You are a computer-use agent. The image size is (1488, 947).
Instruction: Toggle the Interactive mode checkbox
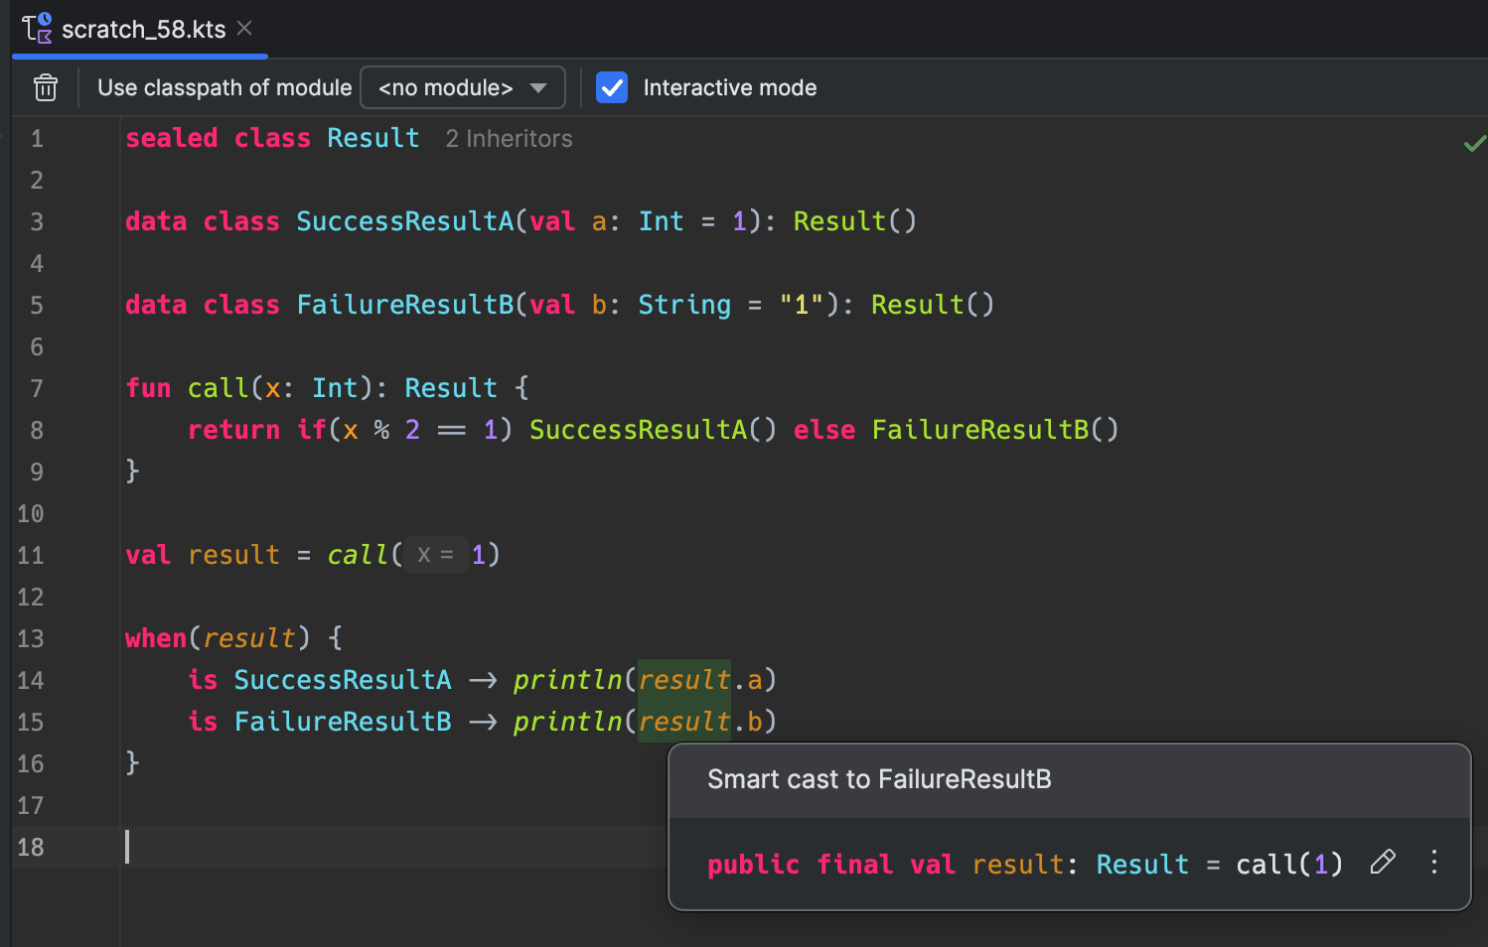[612, 88]
